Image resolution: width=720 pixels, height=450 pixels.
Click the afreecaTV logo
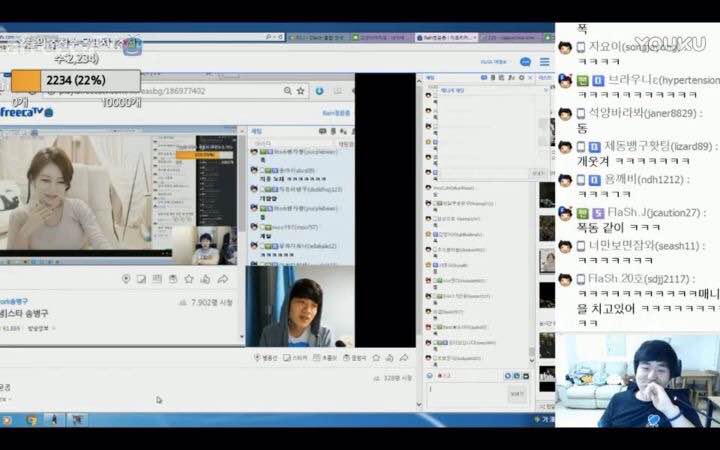[x=26, y=112]
